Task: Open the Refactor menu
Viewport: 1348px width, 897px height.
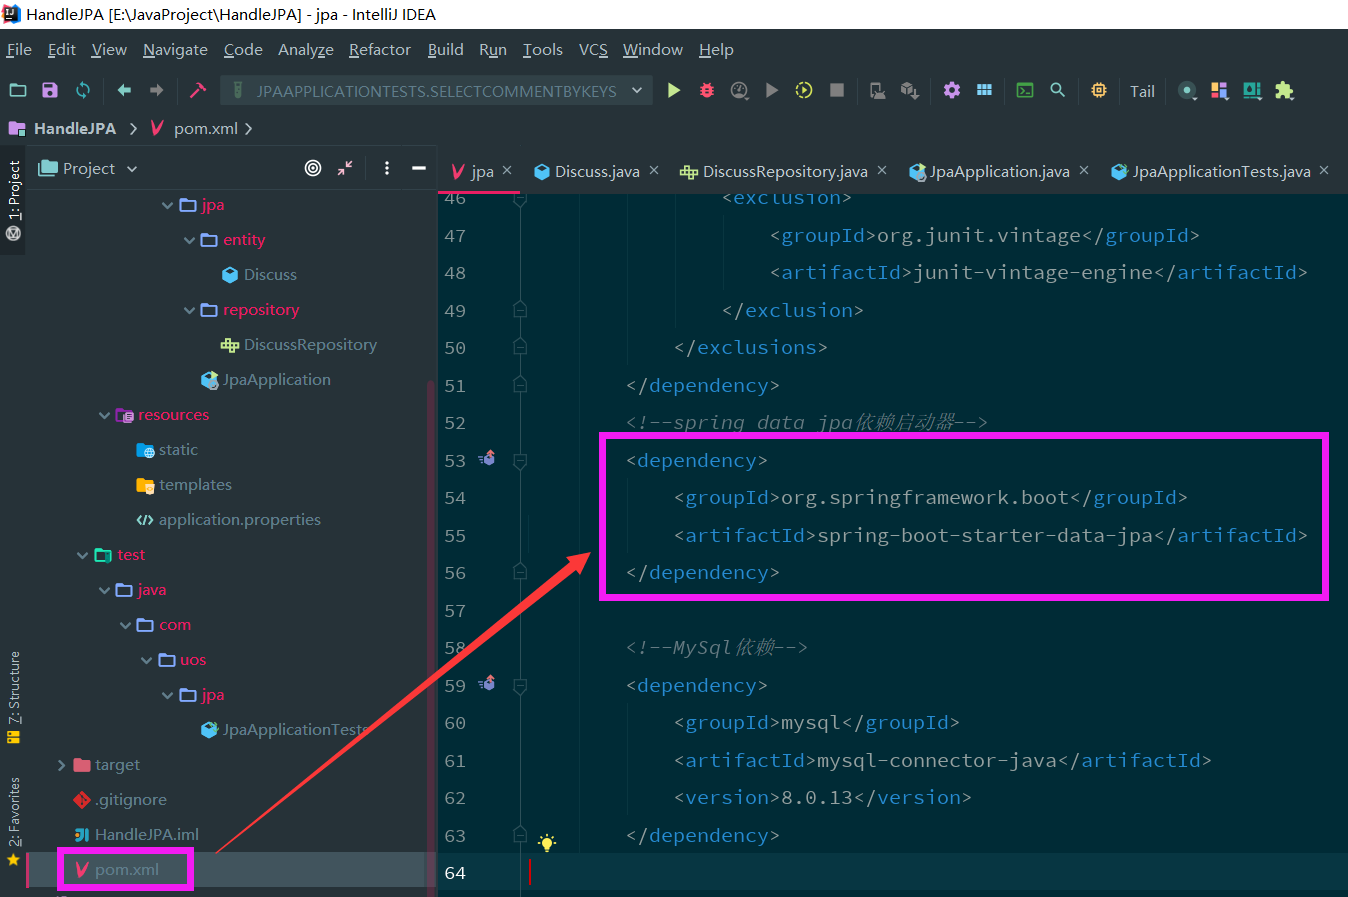Action: coord(379,50)
